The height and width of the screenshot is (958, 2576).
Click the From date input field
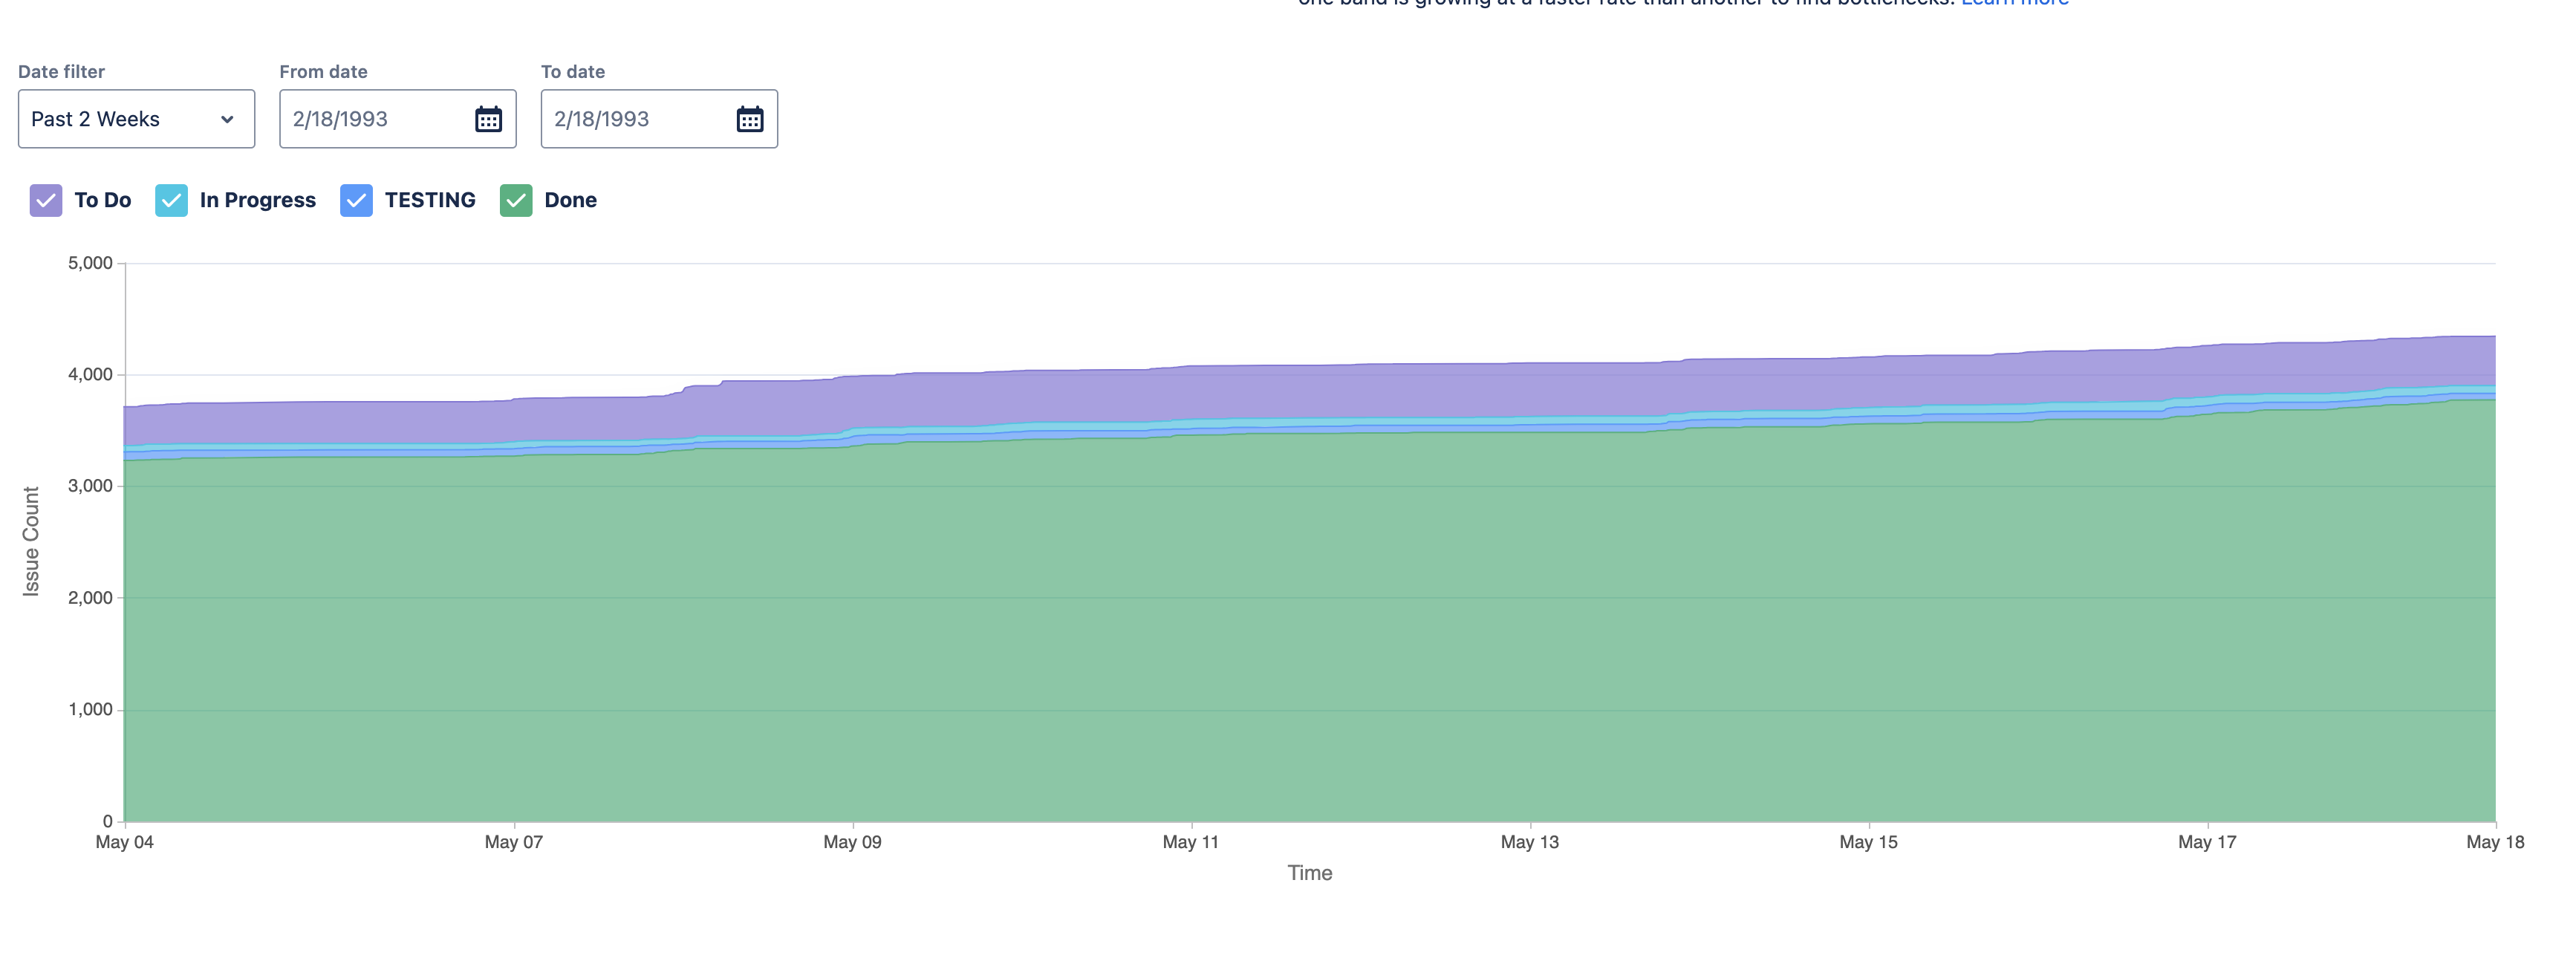375,119
